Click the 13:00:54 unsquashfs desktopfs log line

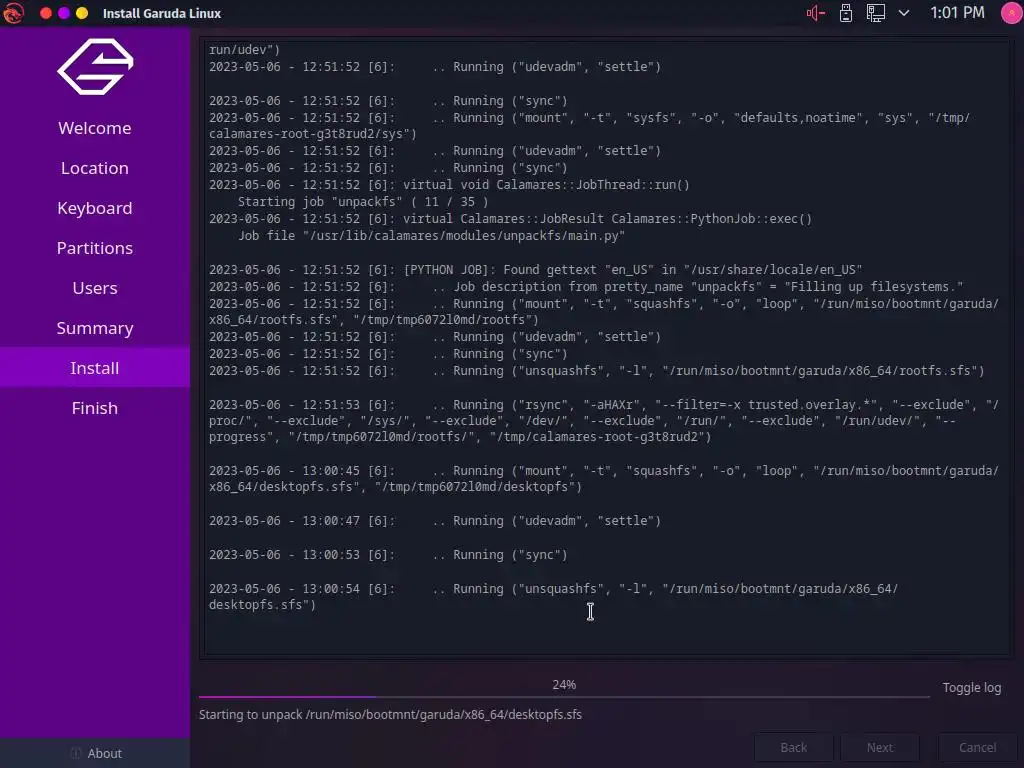[x=553, y=597]
